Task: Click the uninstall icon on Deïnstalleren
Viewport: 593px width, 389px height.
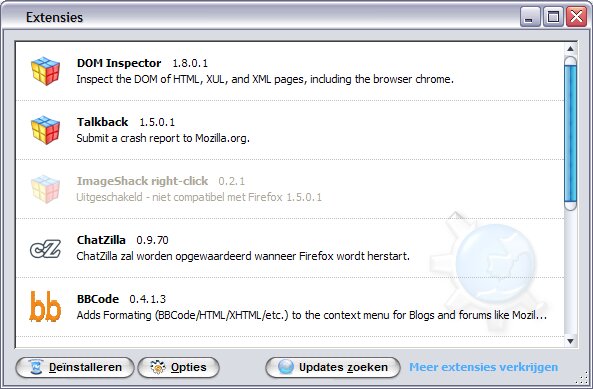Action: (x=36, y=367)
